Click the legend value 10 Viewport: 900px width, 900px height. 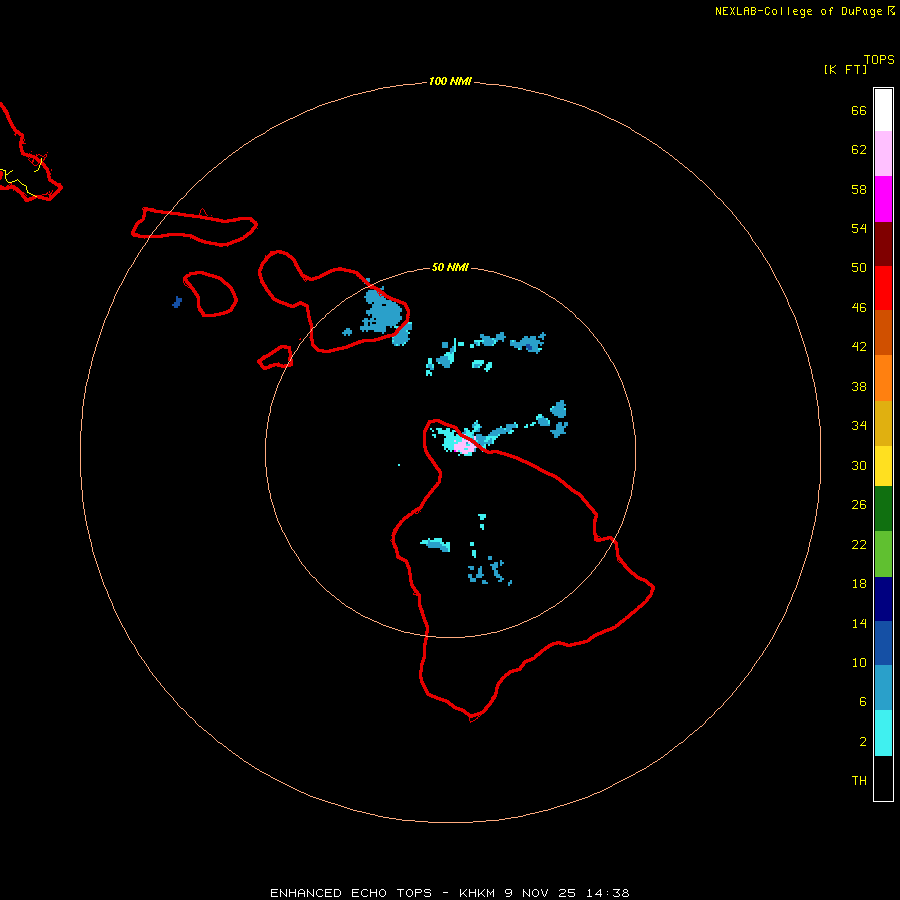point(859,663)
